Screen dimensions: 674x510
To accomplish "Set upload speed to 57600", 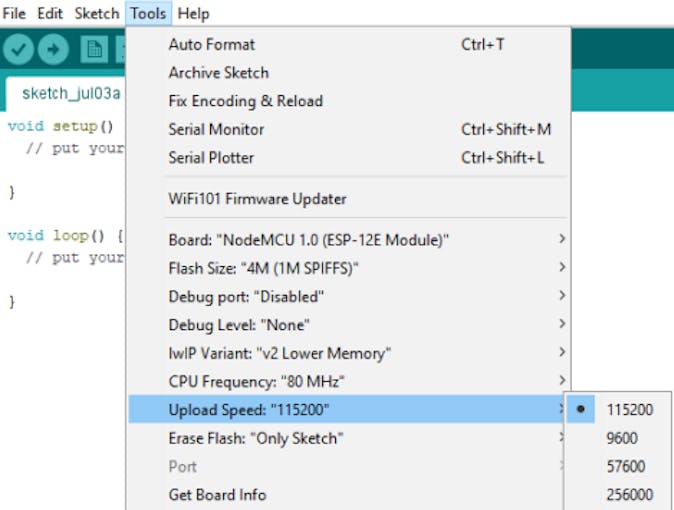I will (x=625, y=466).
